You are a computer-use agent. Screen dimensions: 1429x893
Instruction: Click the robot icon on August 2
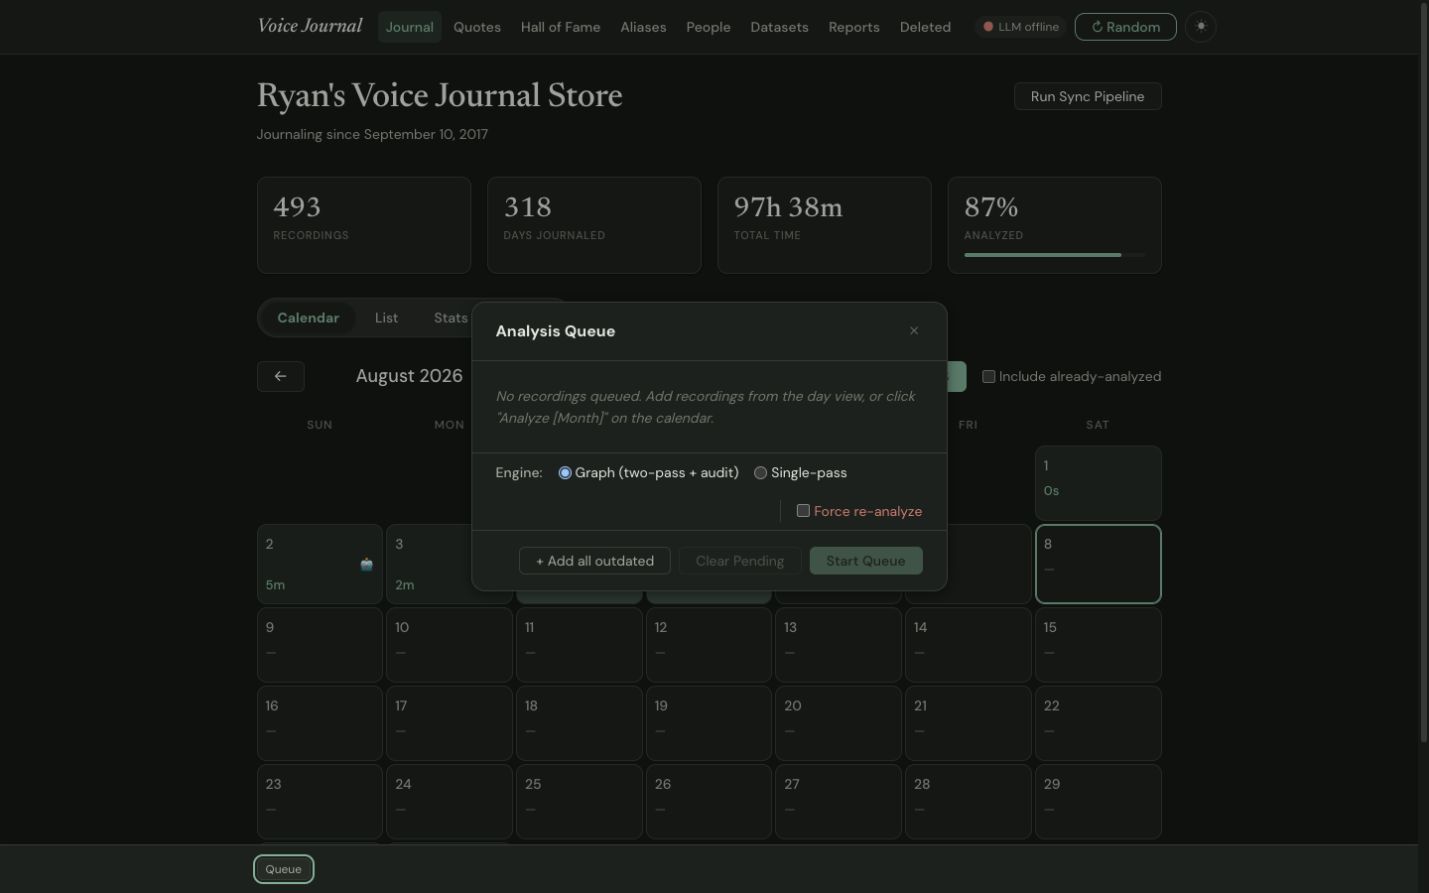pos(366,565)
